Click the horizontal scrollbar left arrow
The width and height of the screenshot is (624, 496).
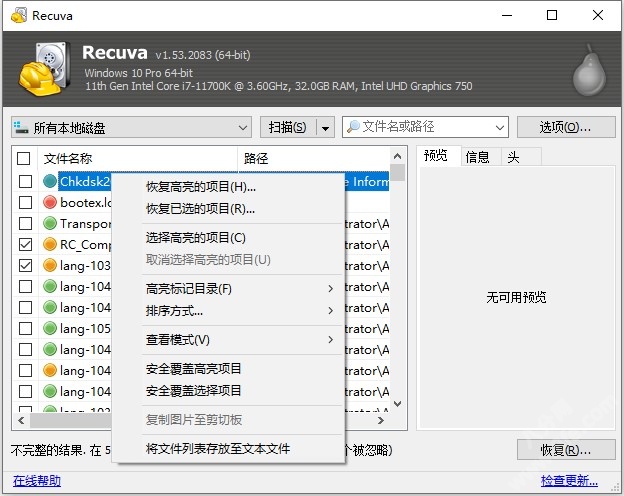(21, 420)
